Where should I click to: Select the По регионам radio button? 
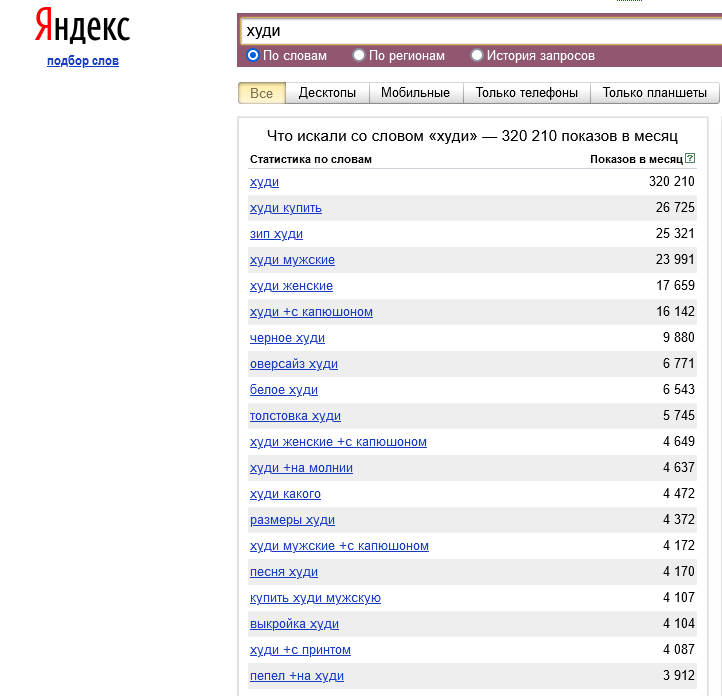[x=359, y=56]
